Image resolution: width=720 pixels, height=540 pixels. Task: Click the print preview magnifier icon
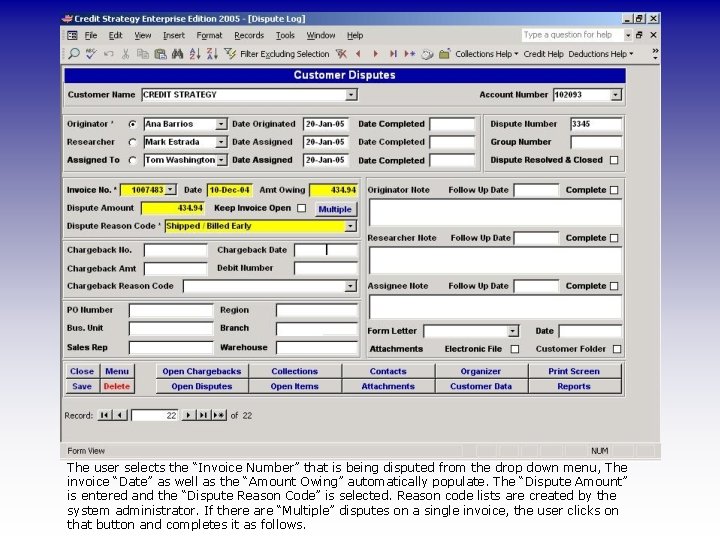[73, 54]
